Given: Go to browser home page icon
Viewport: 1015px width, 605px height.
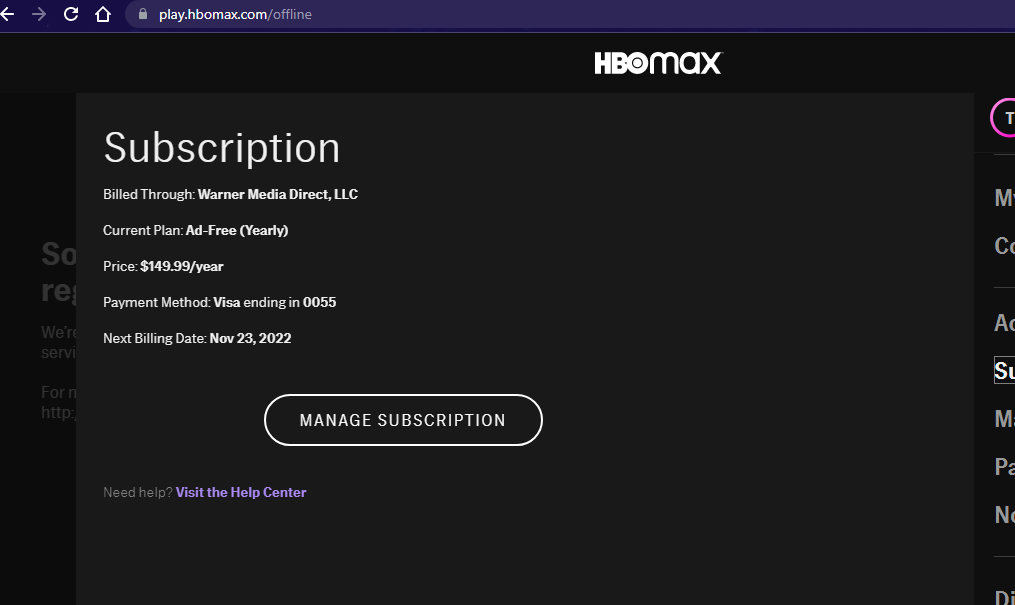Looking at the screenshot, I should tap(102, 14).
